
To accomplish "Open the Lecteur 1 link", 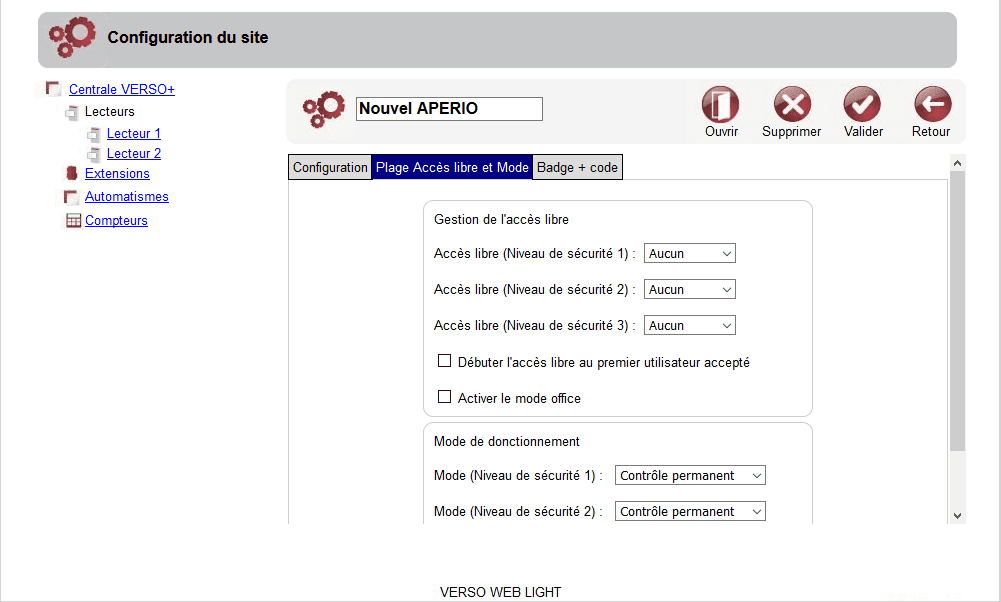I will (133, 133).
